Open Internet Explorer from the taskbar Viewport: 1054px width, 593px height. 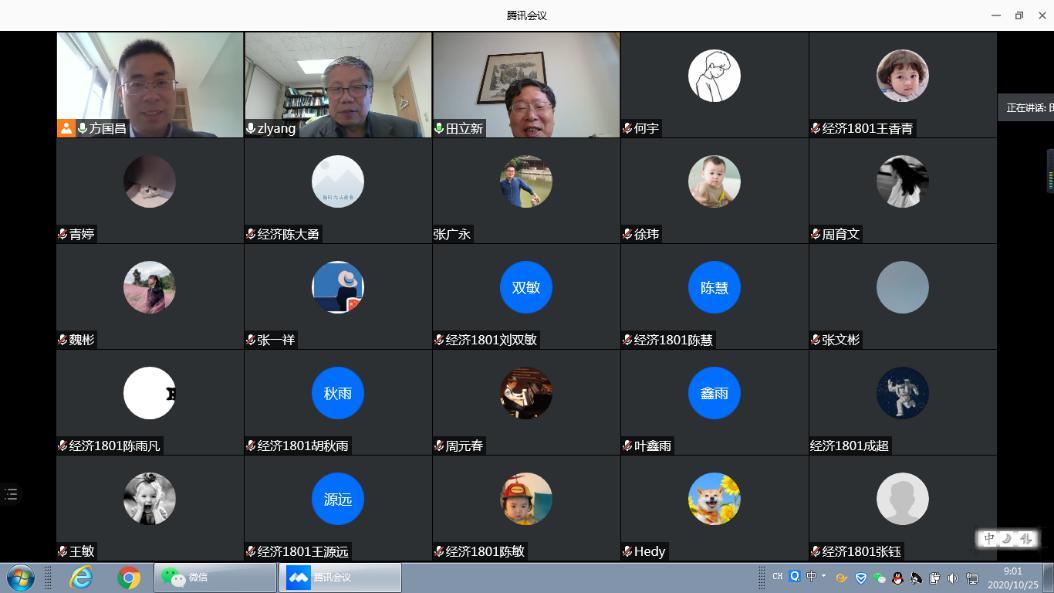(81, 577)
